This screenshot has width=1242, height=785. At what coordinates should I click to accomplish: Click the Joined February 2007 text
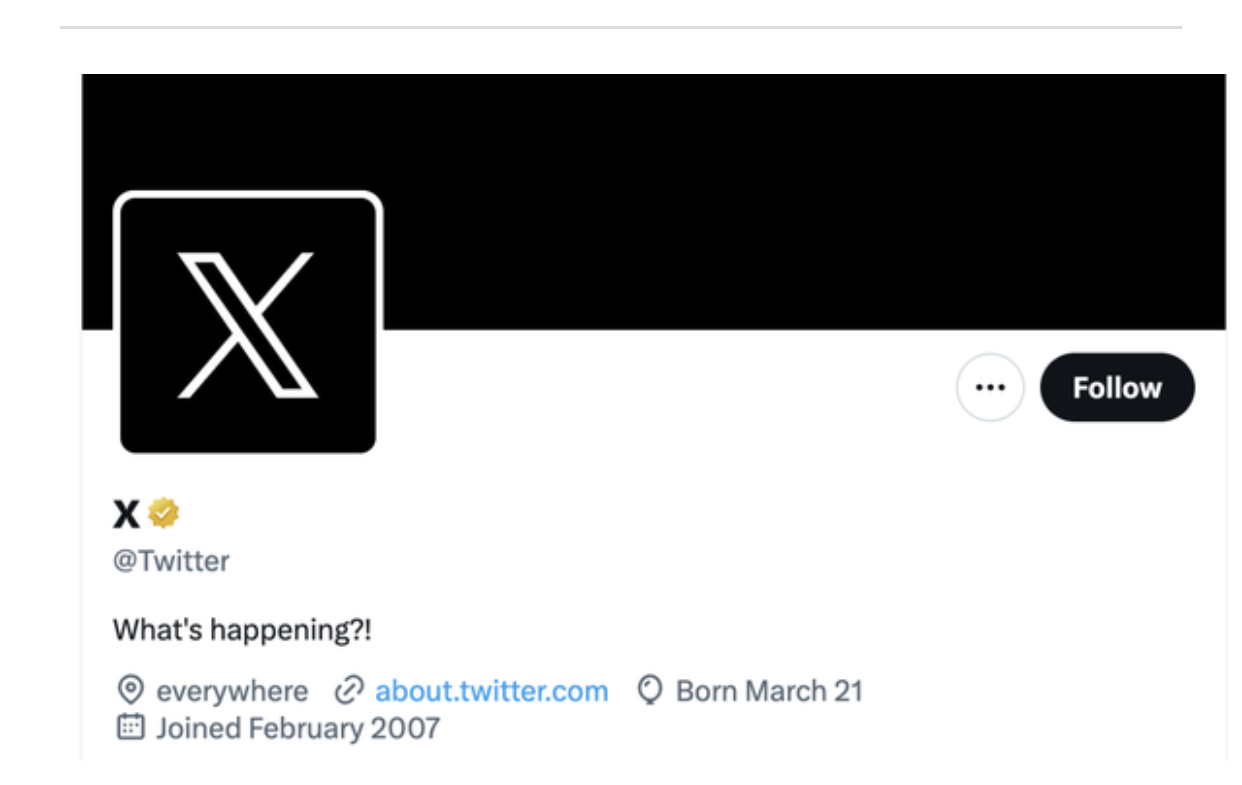(x=298, y=728)
